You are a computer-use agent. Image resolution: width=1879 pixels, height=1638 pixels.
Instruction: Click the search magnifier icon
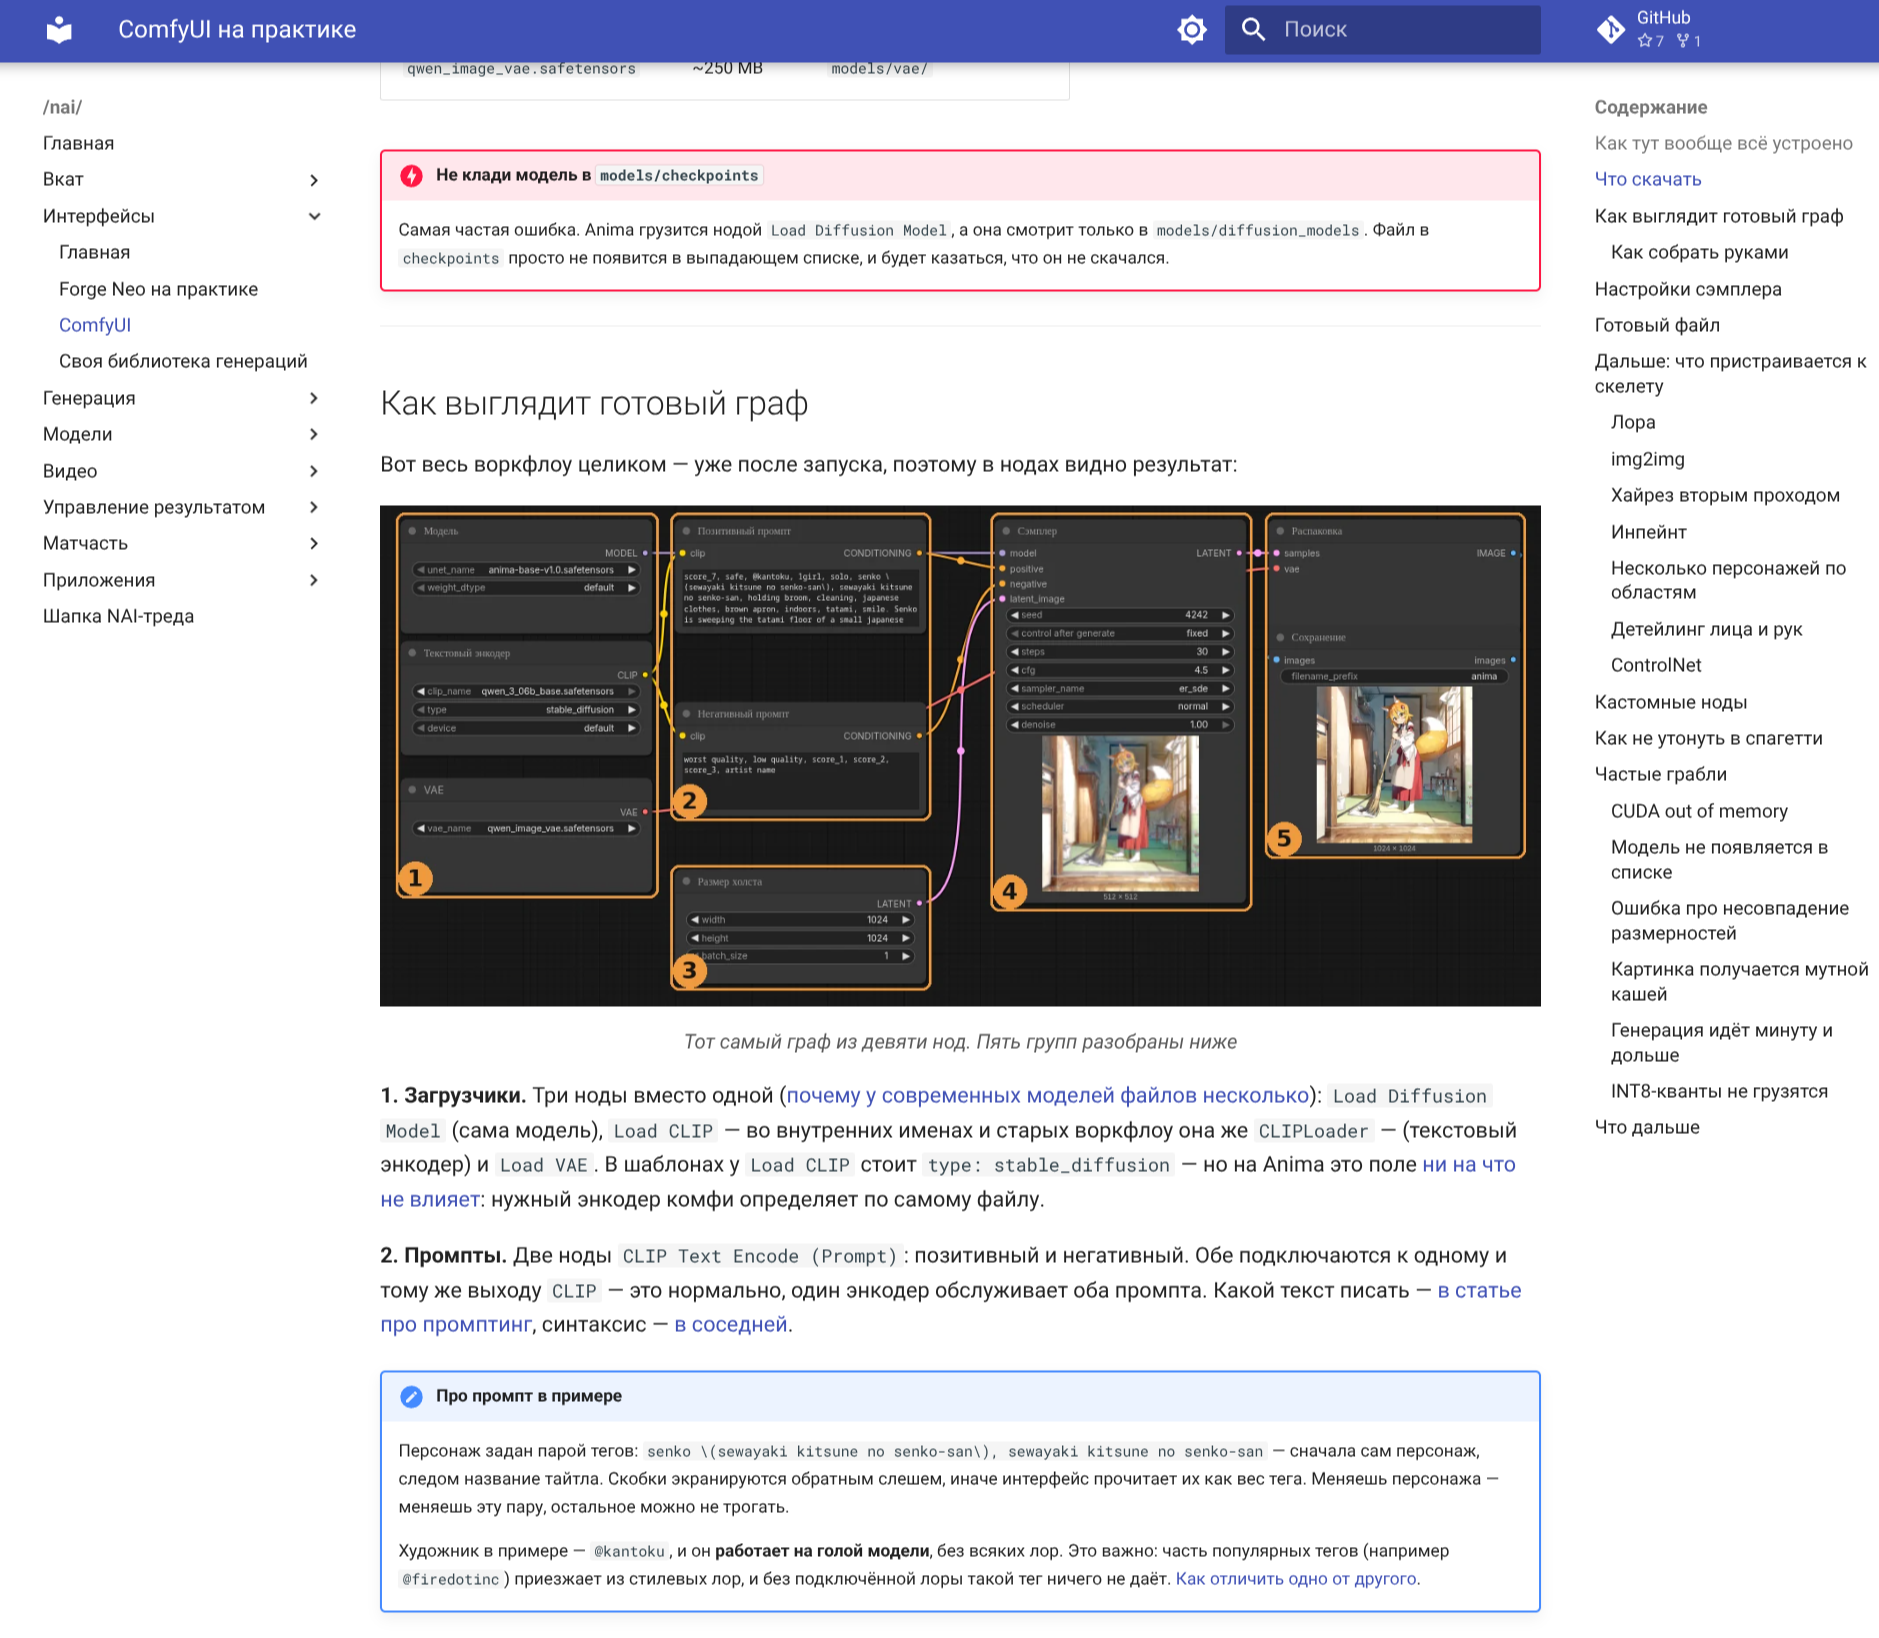click(x=1253, y=29)
